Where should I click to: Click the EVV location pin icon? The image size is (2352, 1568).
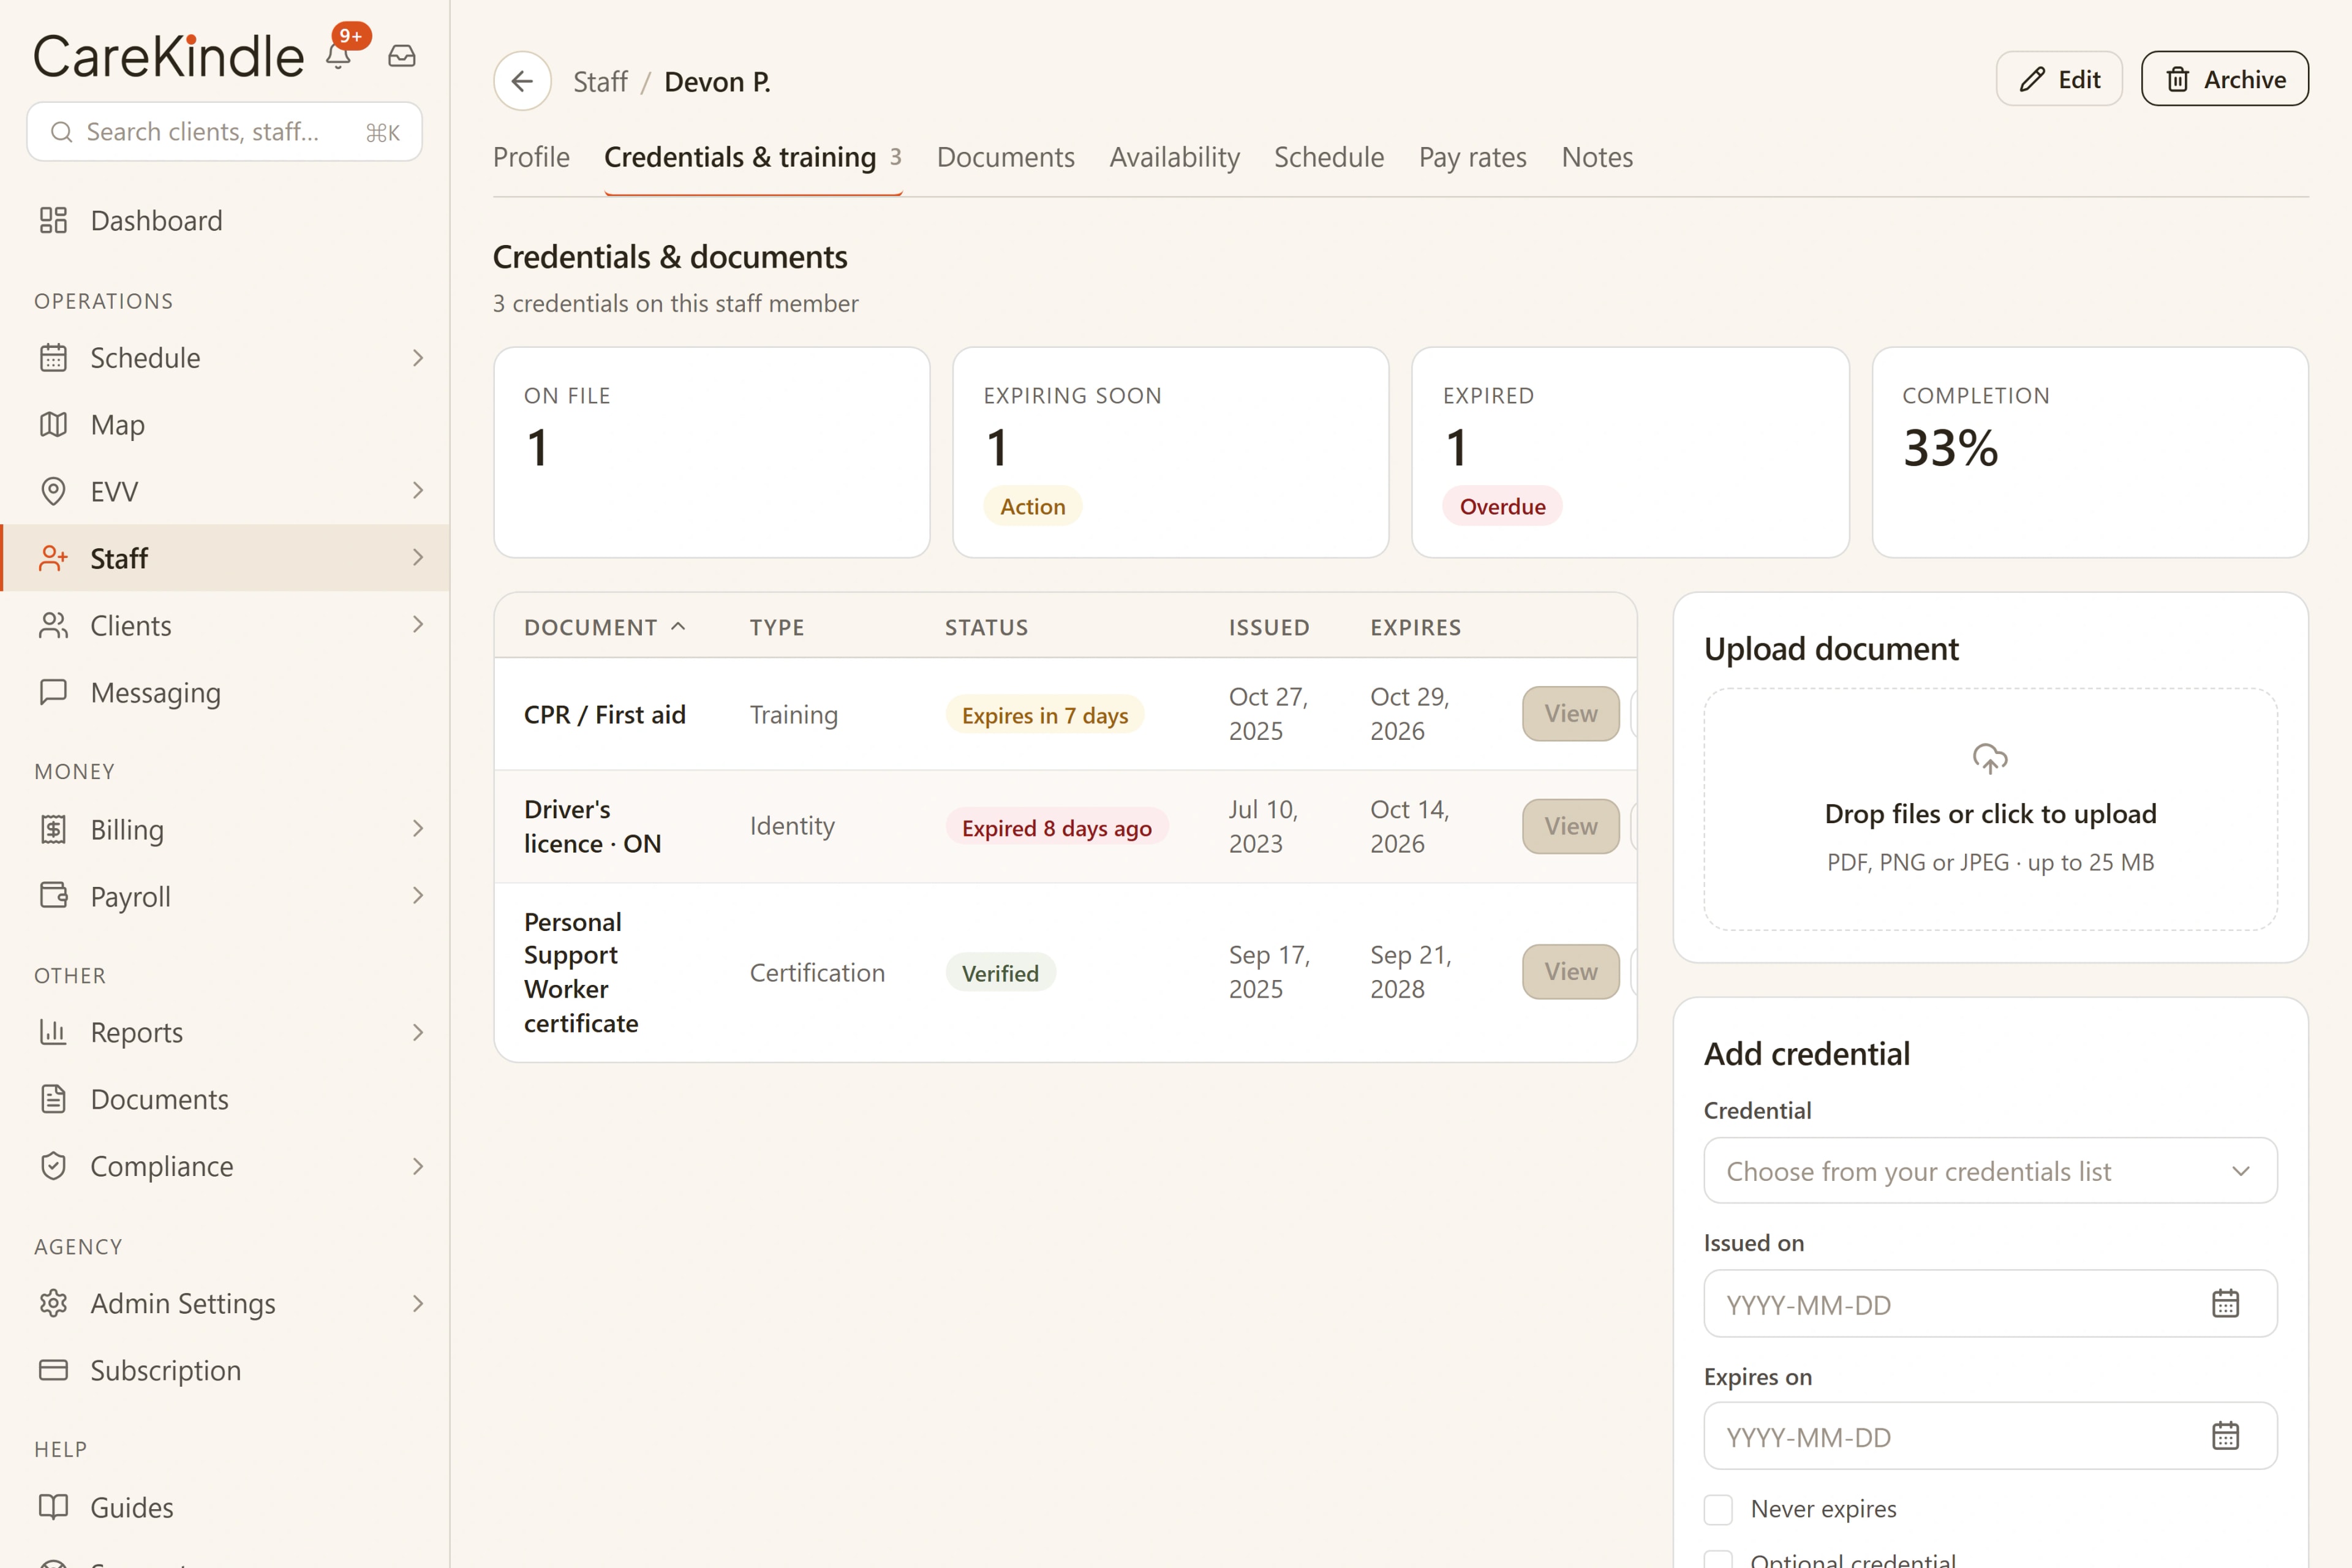[x=53, y=491]
